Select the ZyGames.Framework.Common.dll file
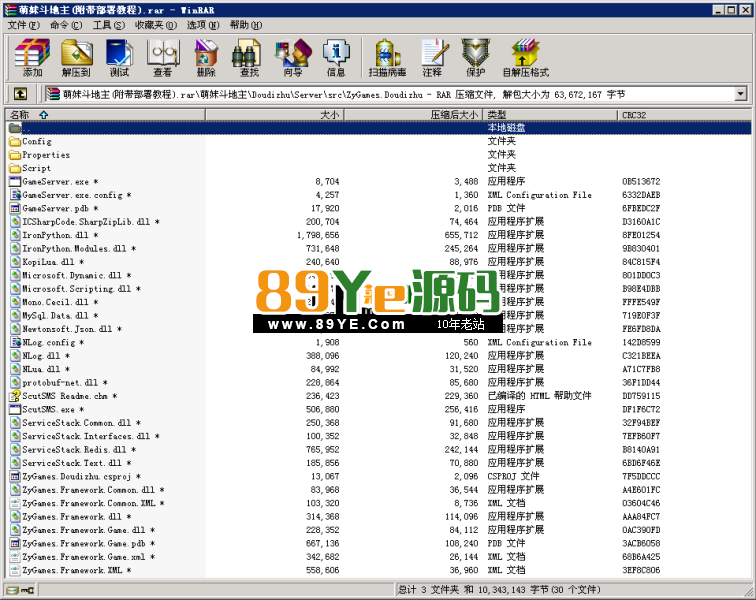 [x=378, y=490]
